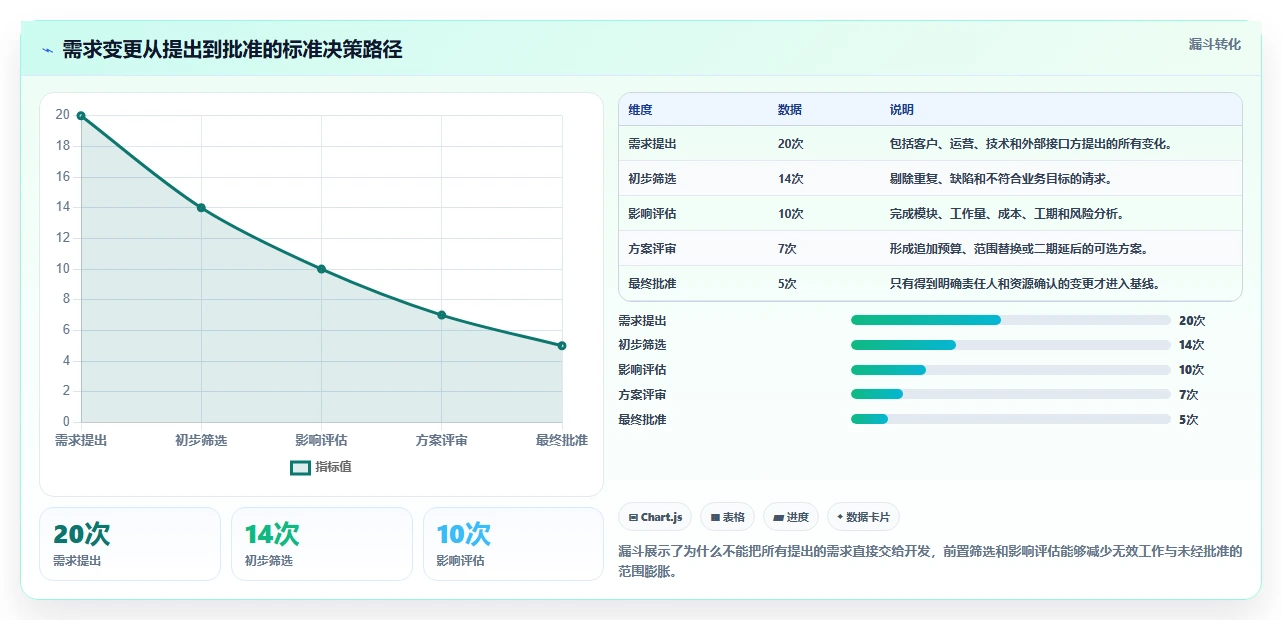Click the x-axis label 方案评审
Image resolution: width=1282 pixels, height=620 pixels.
(x=441, y=440)
